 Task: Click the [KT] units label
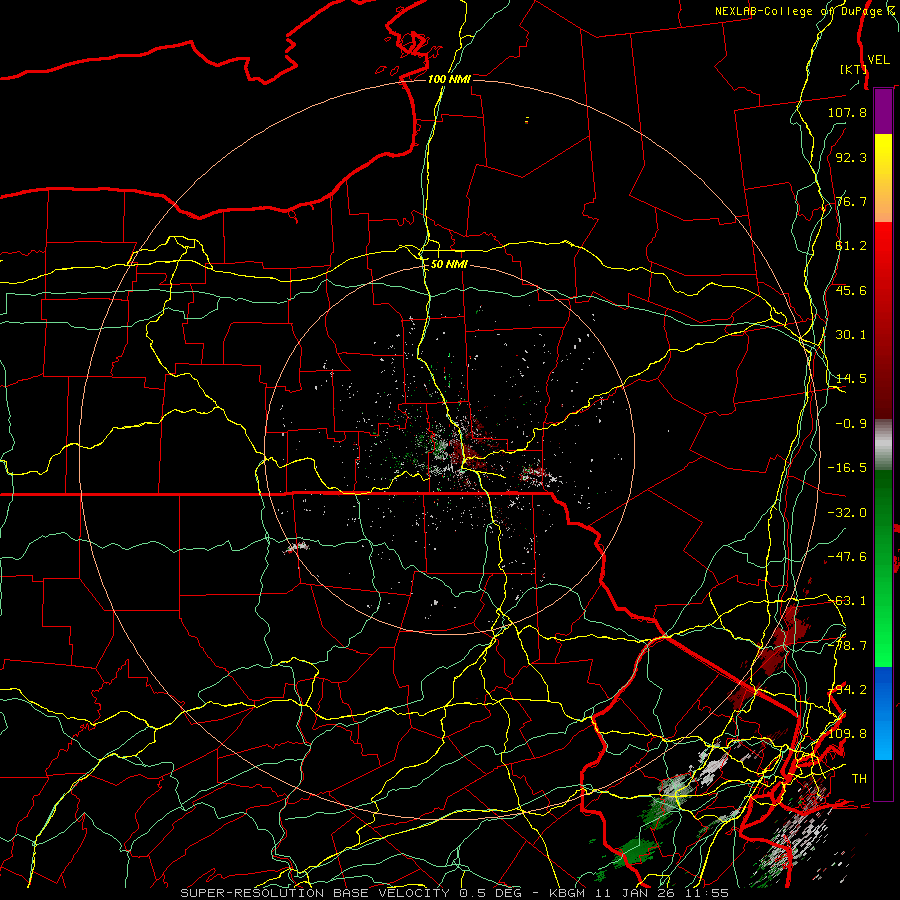[x=853, y=69]
